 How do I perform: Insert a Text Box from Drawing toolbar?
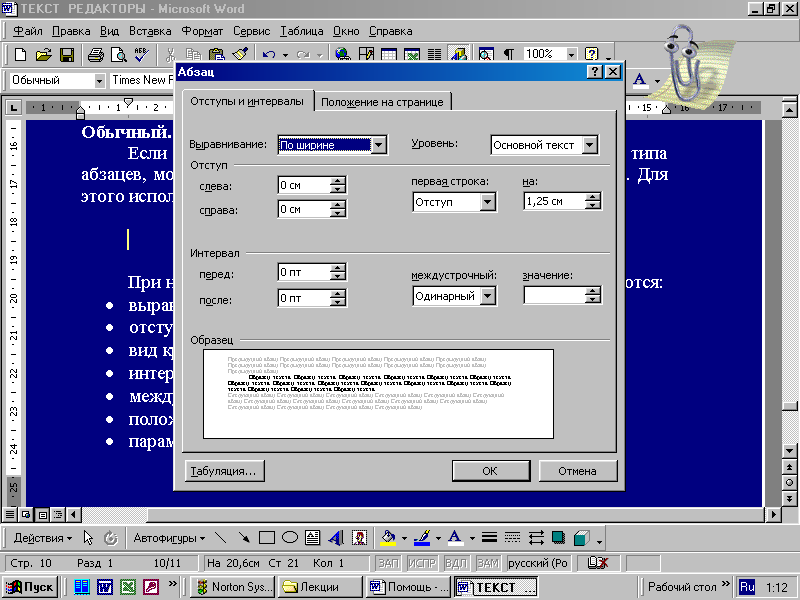pyautogui.click(x=313, y=538)
